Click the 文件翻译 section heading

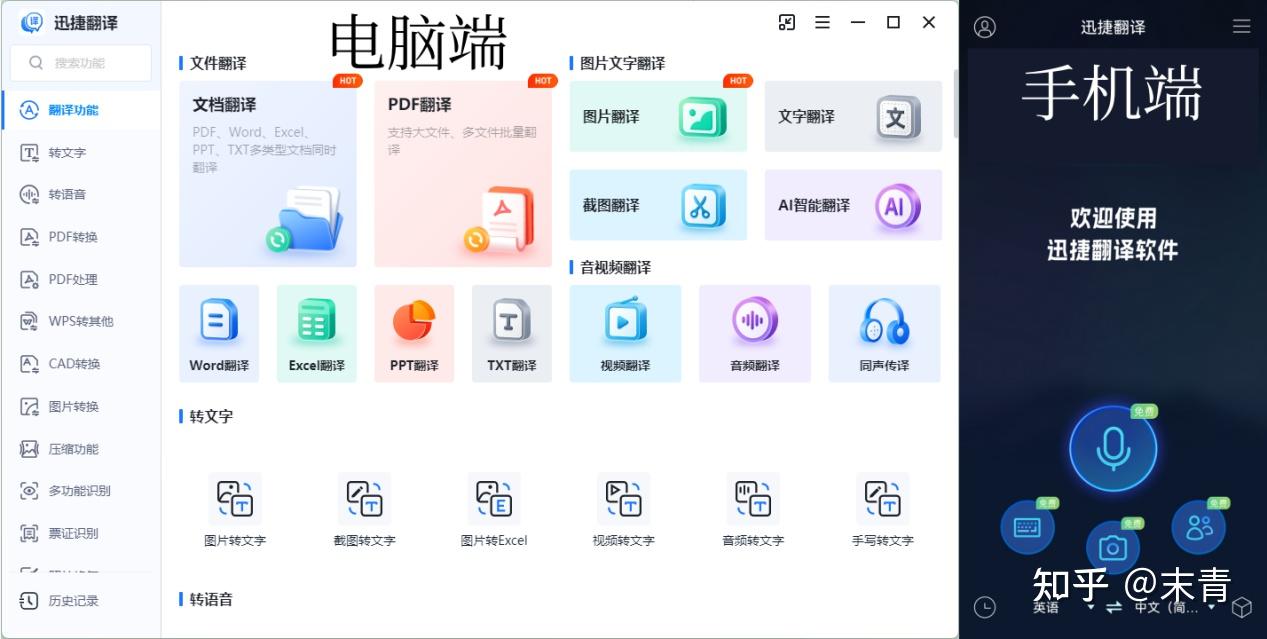[218, 63]
